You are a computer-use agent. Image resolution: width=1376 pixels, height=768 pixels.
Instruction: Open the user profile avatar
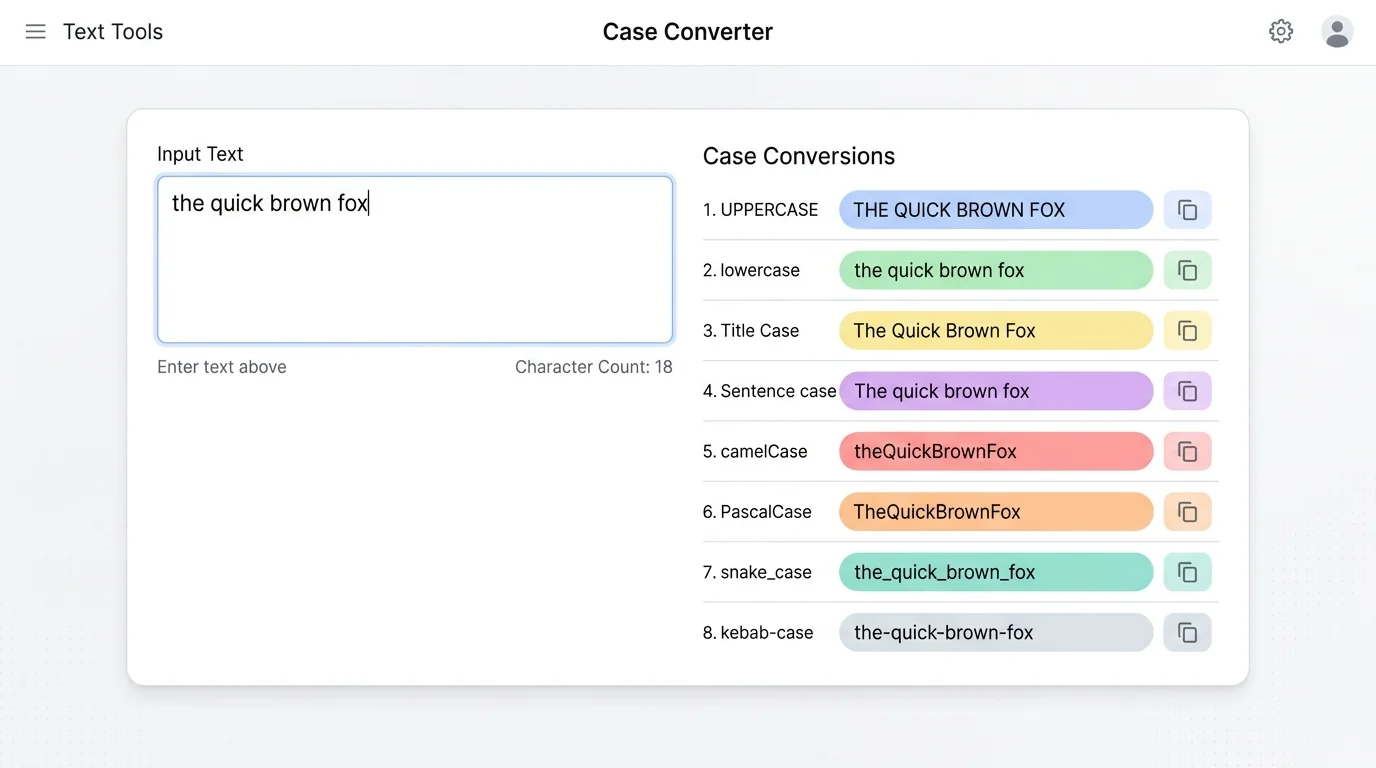point(1337,31)
